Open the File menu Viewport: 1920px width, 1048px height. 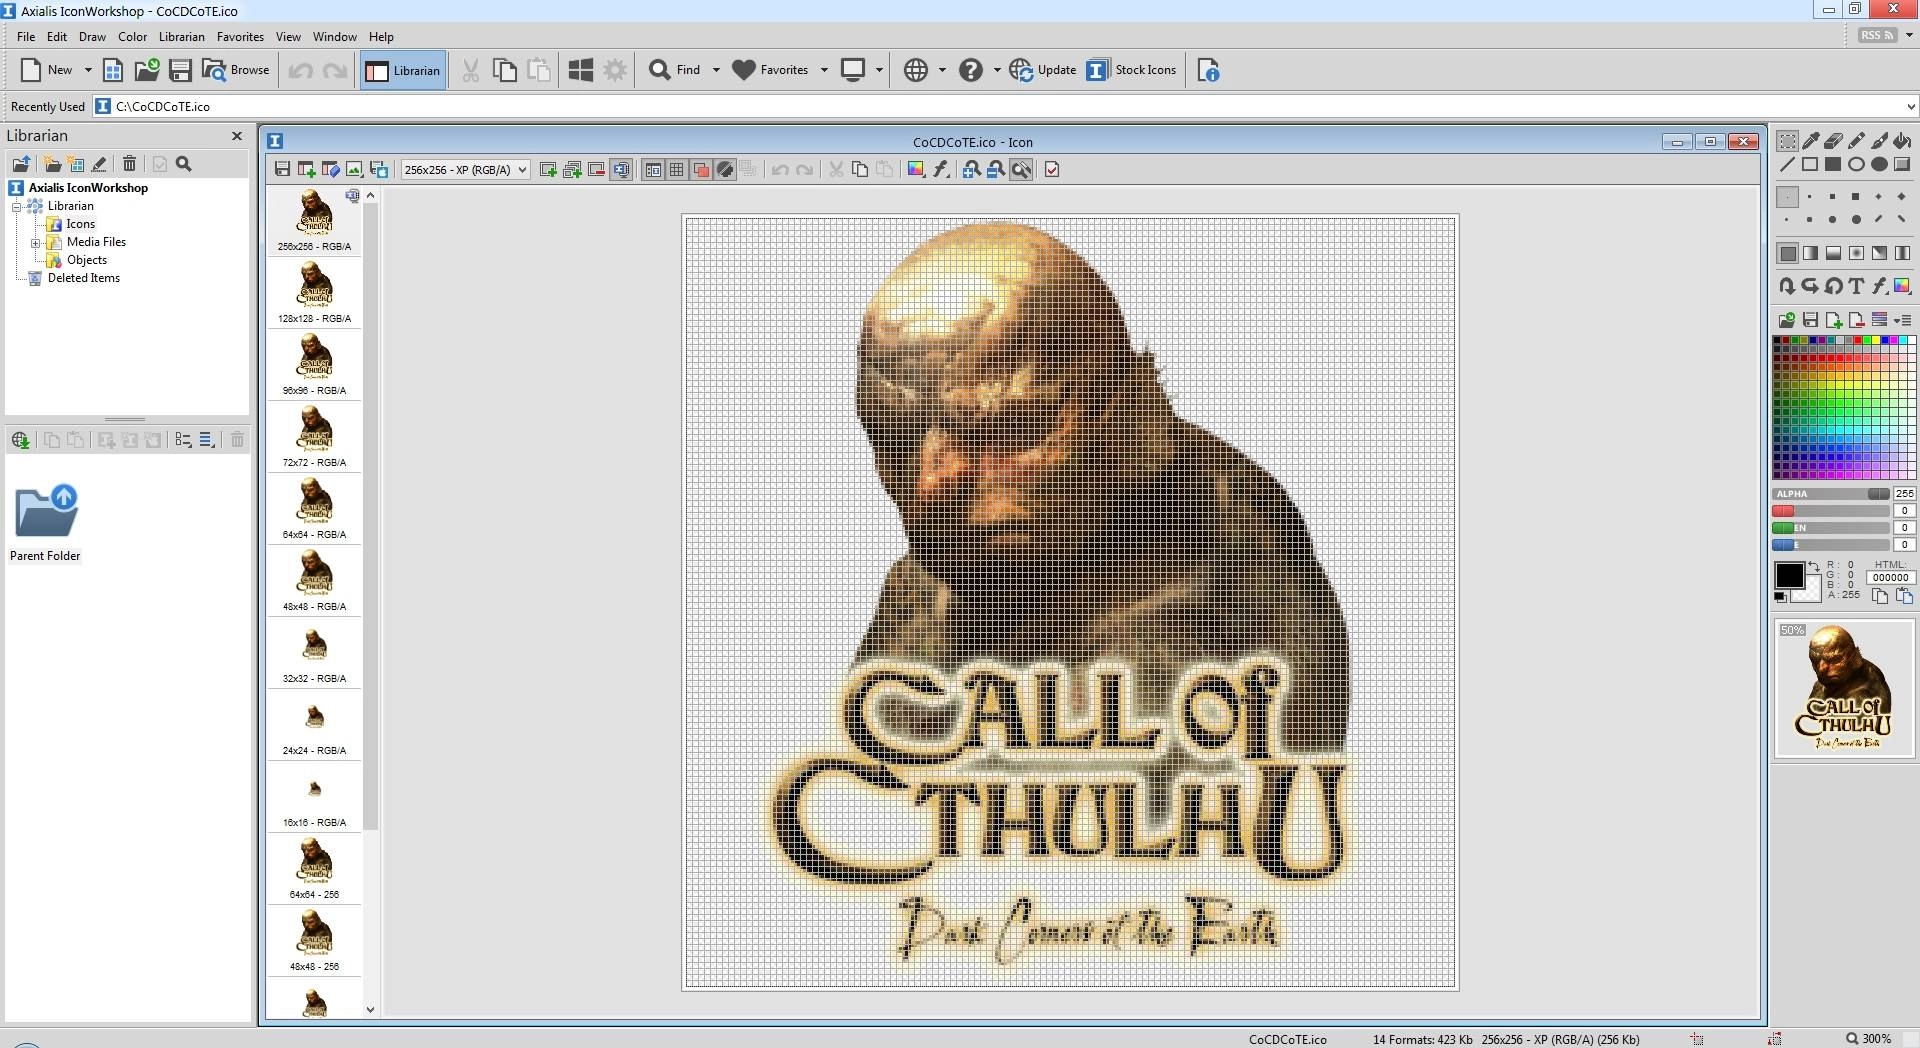tap(26, 36)
